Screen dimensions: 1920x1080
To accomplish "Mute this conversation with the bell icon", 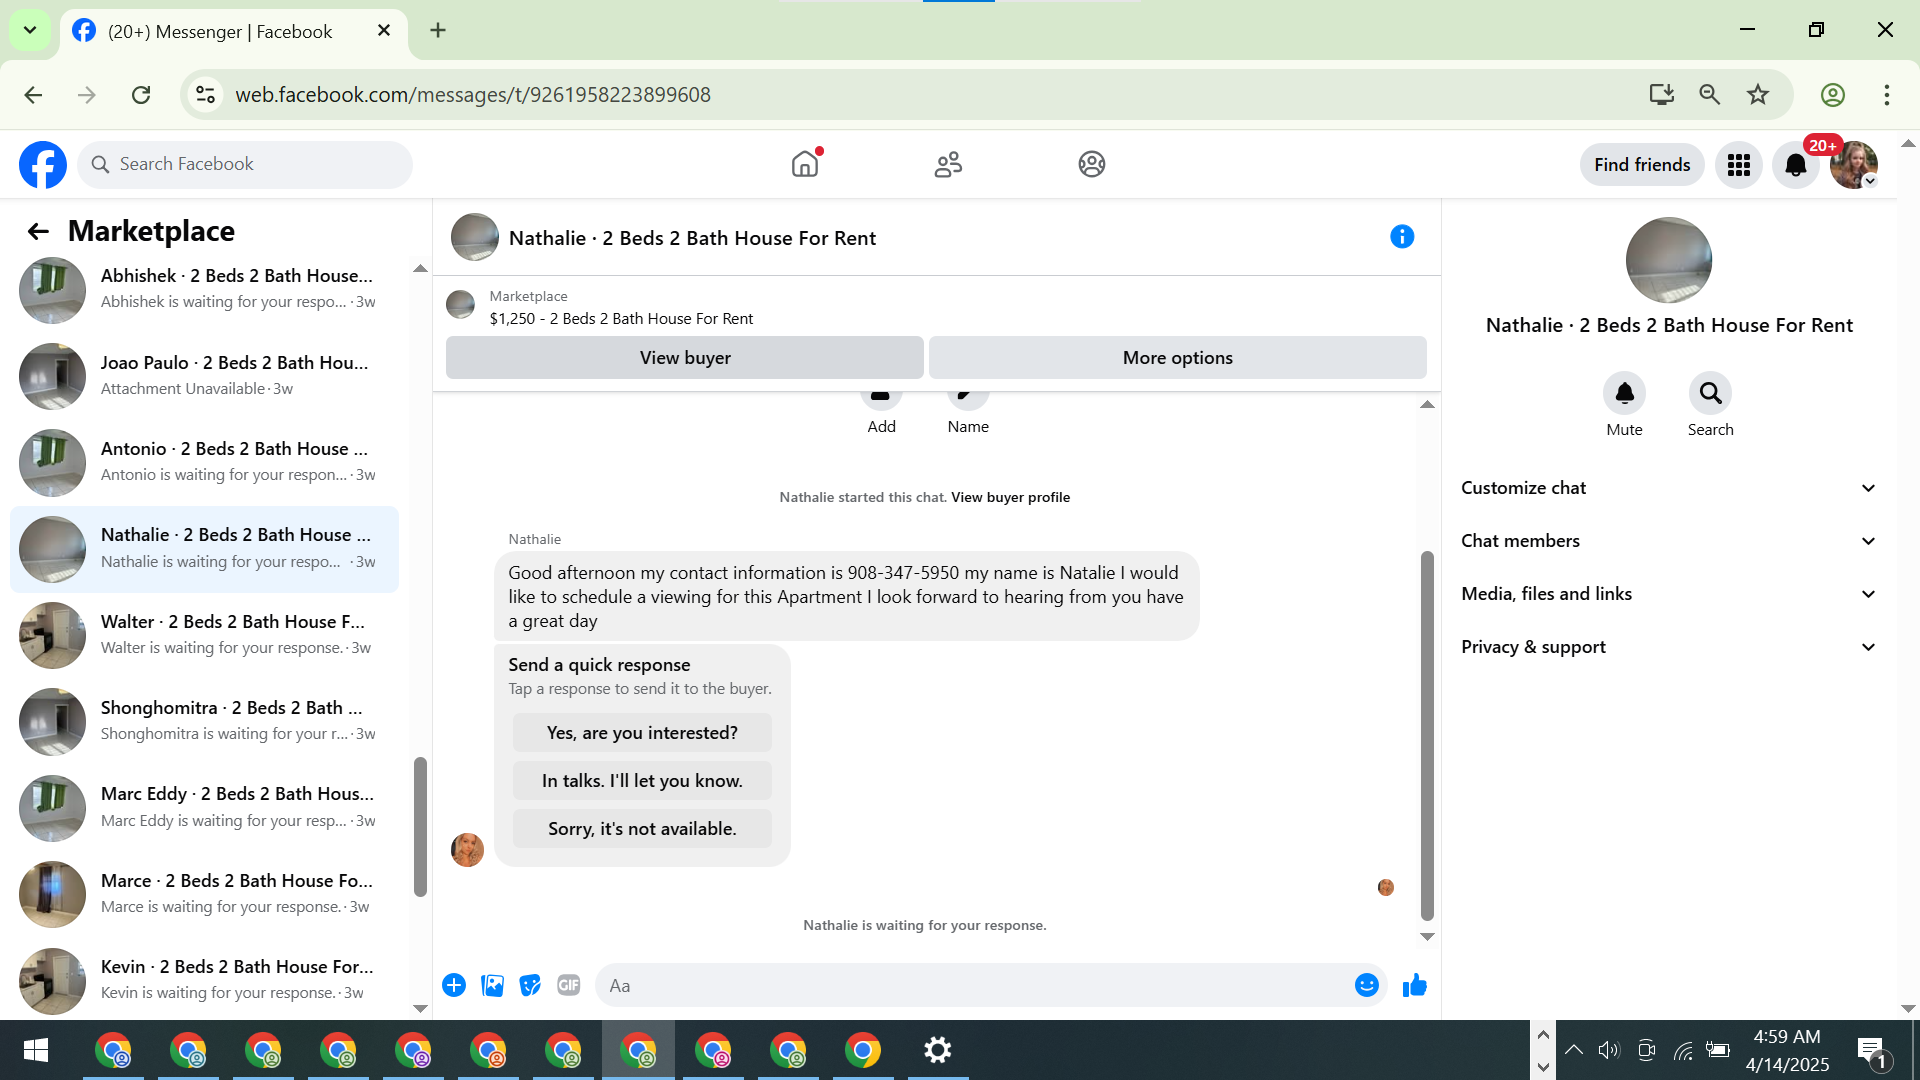I will [1624, 394].
